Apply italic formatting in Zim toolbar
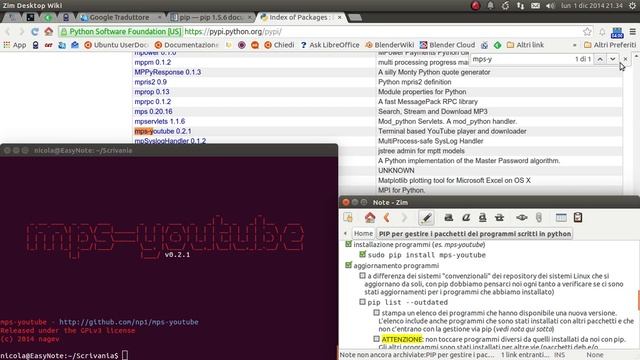Image resolution: width=640 pixels, height=360 pixels. pyautogui.click(x=466, y=218)
